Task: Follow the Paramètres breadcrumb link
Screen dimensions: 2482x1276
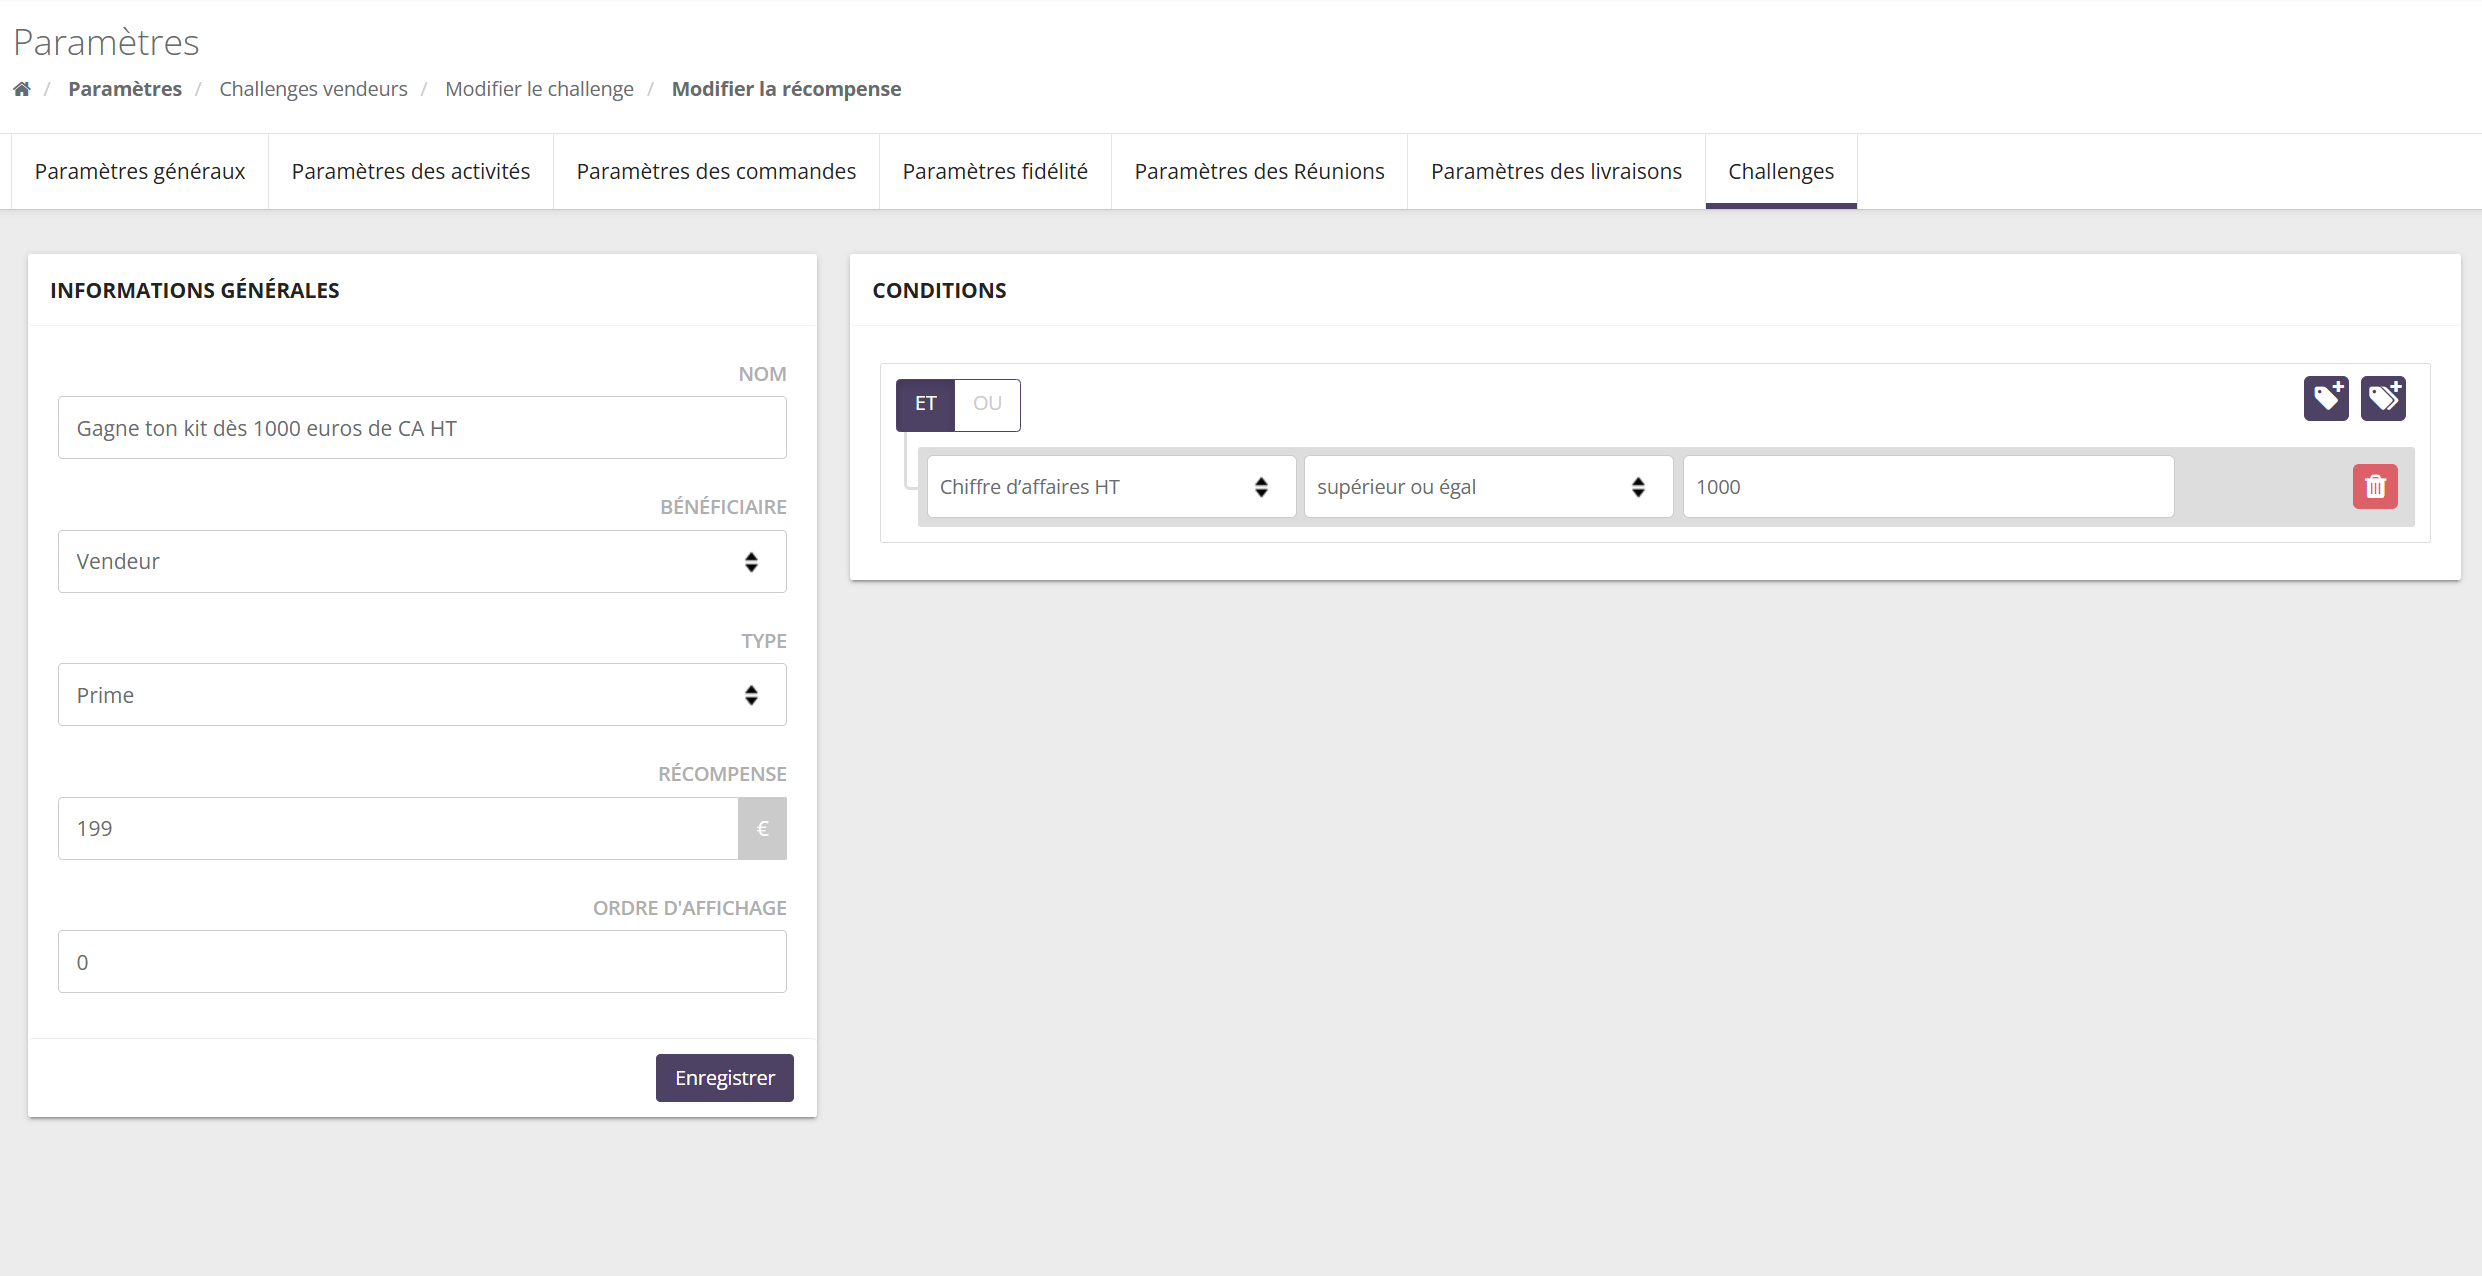Action: (125, 89)
